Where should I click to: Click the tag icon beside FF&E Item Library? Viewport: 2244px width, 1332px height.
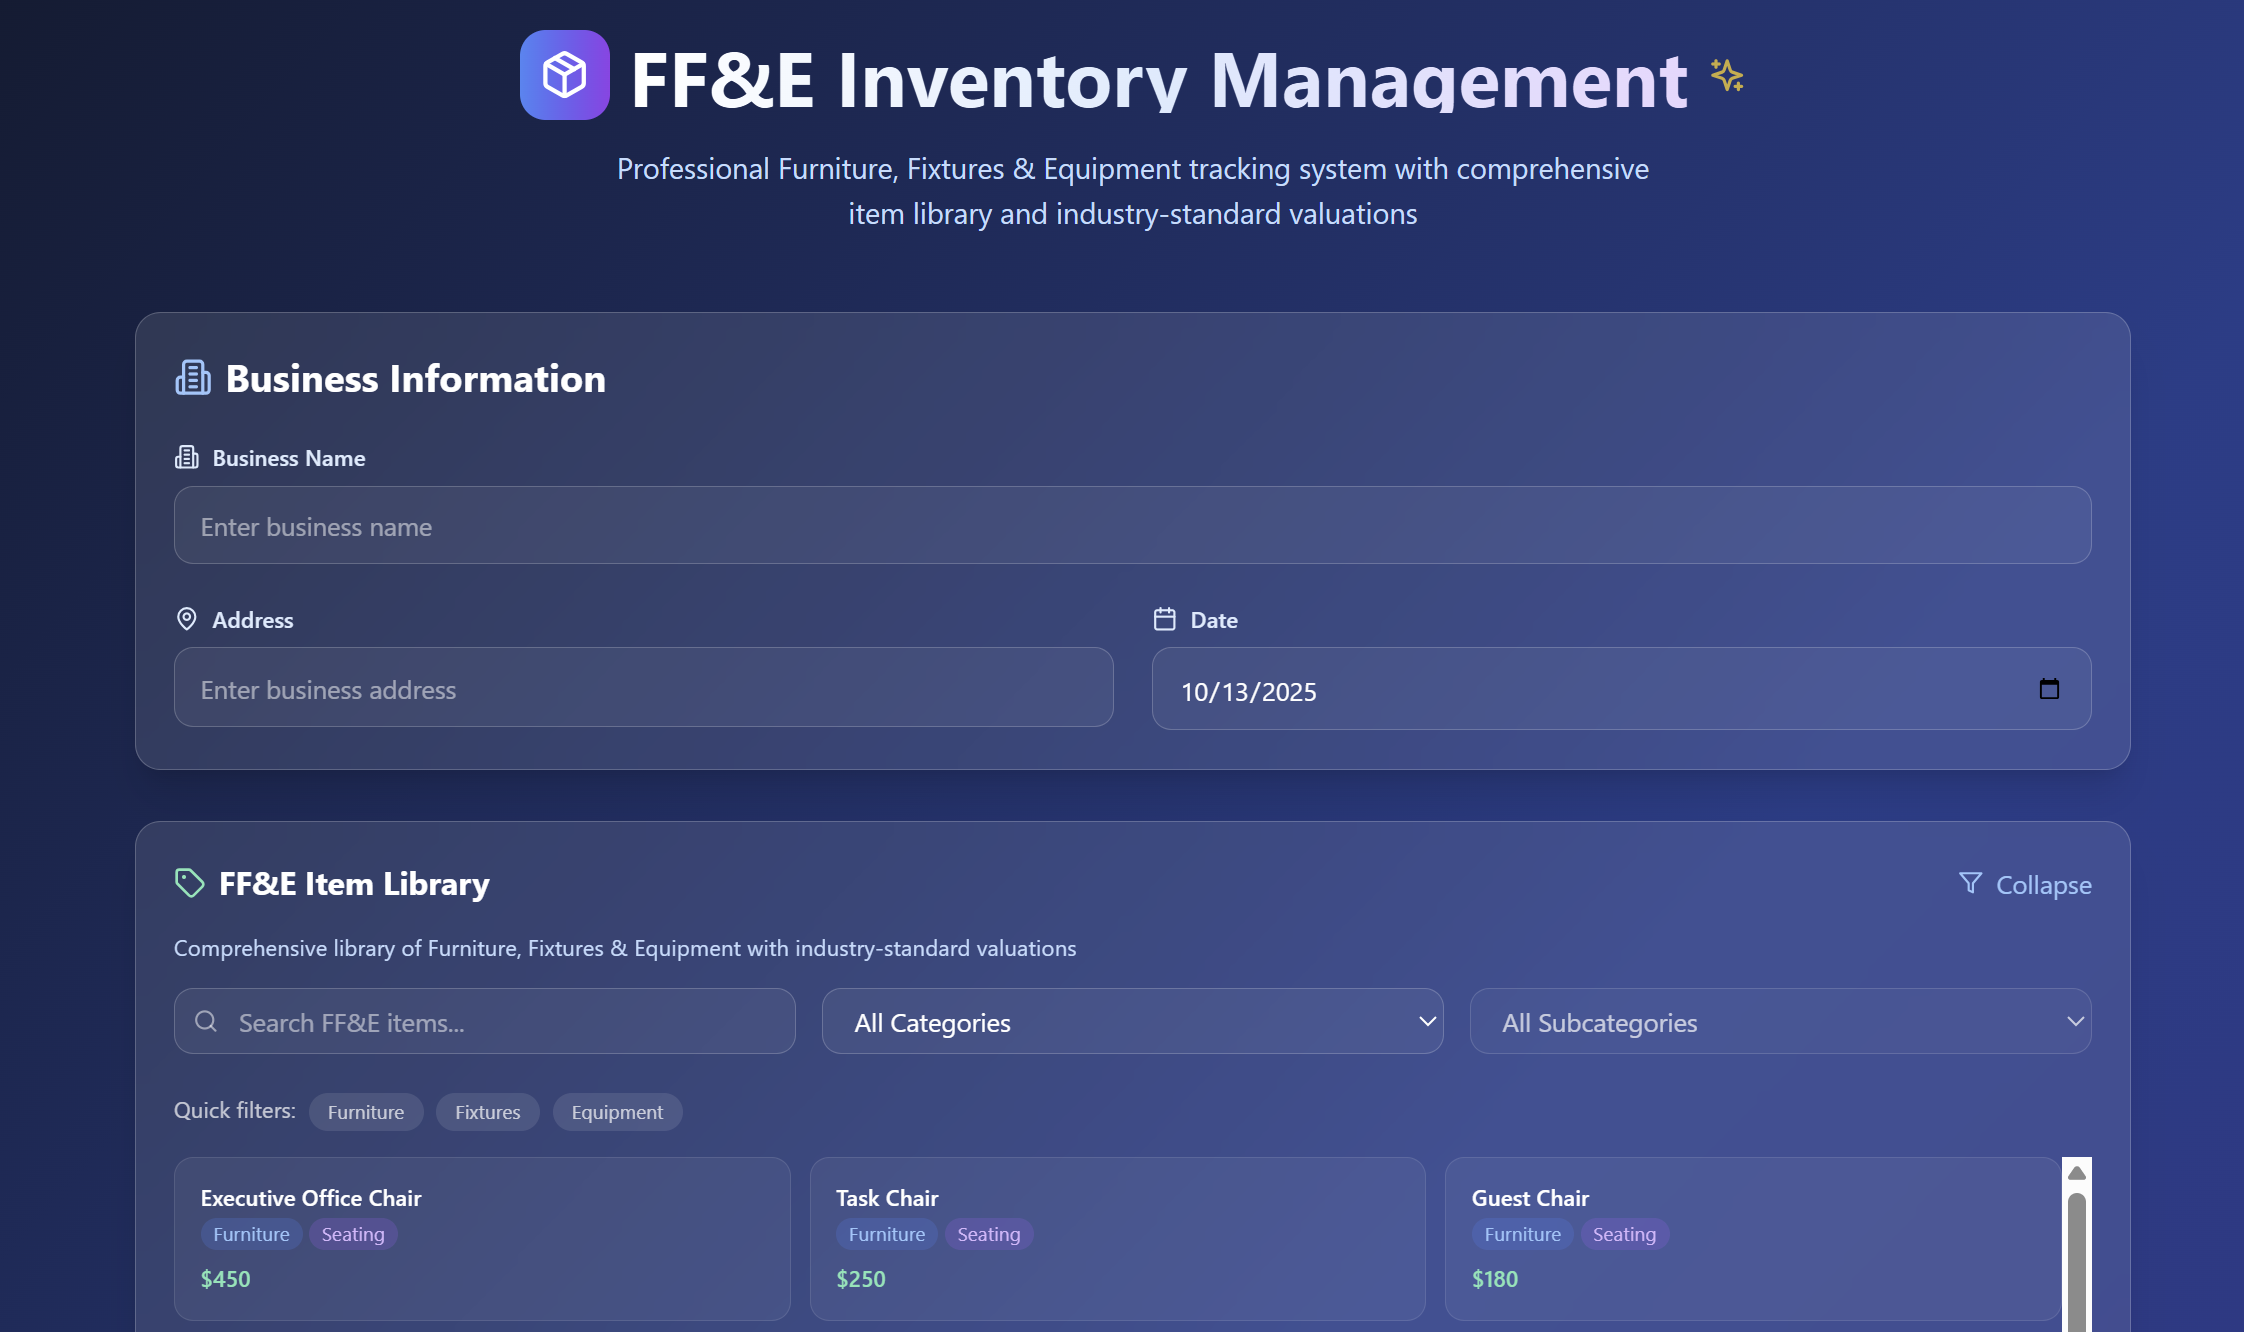(x=190, y=882)
